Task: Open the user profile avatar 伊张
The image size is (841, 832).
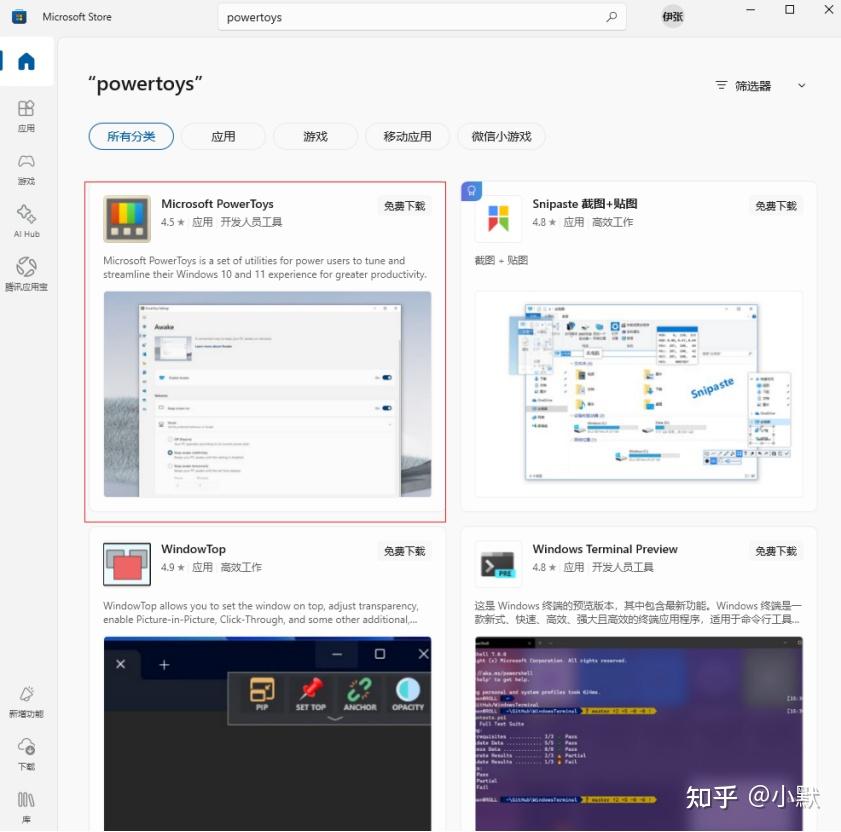Action: pyautogui.click(x=672, y=17)
